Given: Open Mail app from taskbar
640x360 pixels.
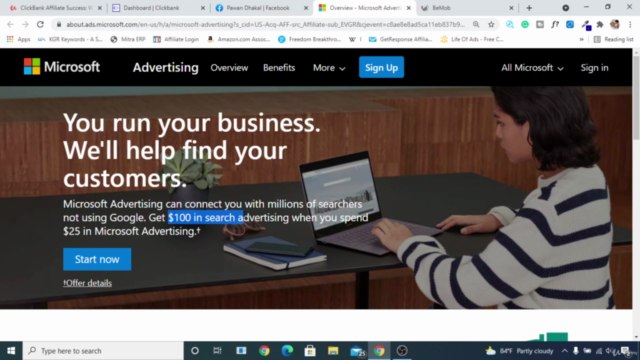Looking at the screenshot, I should pos(357,351).
